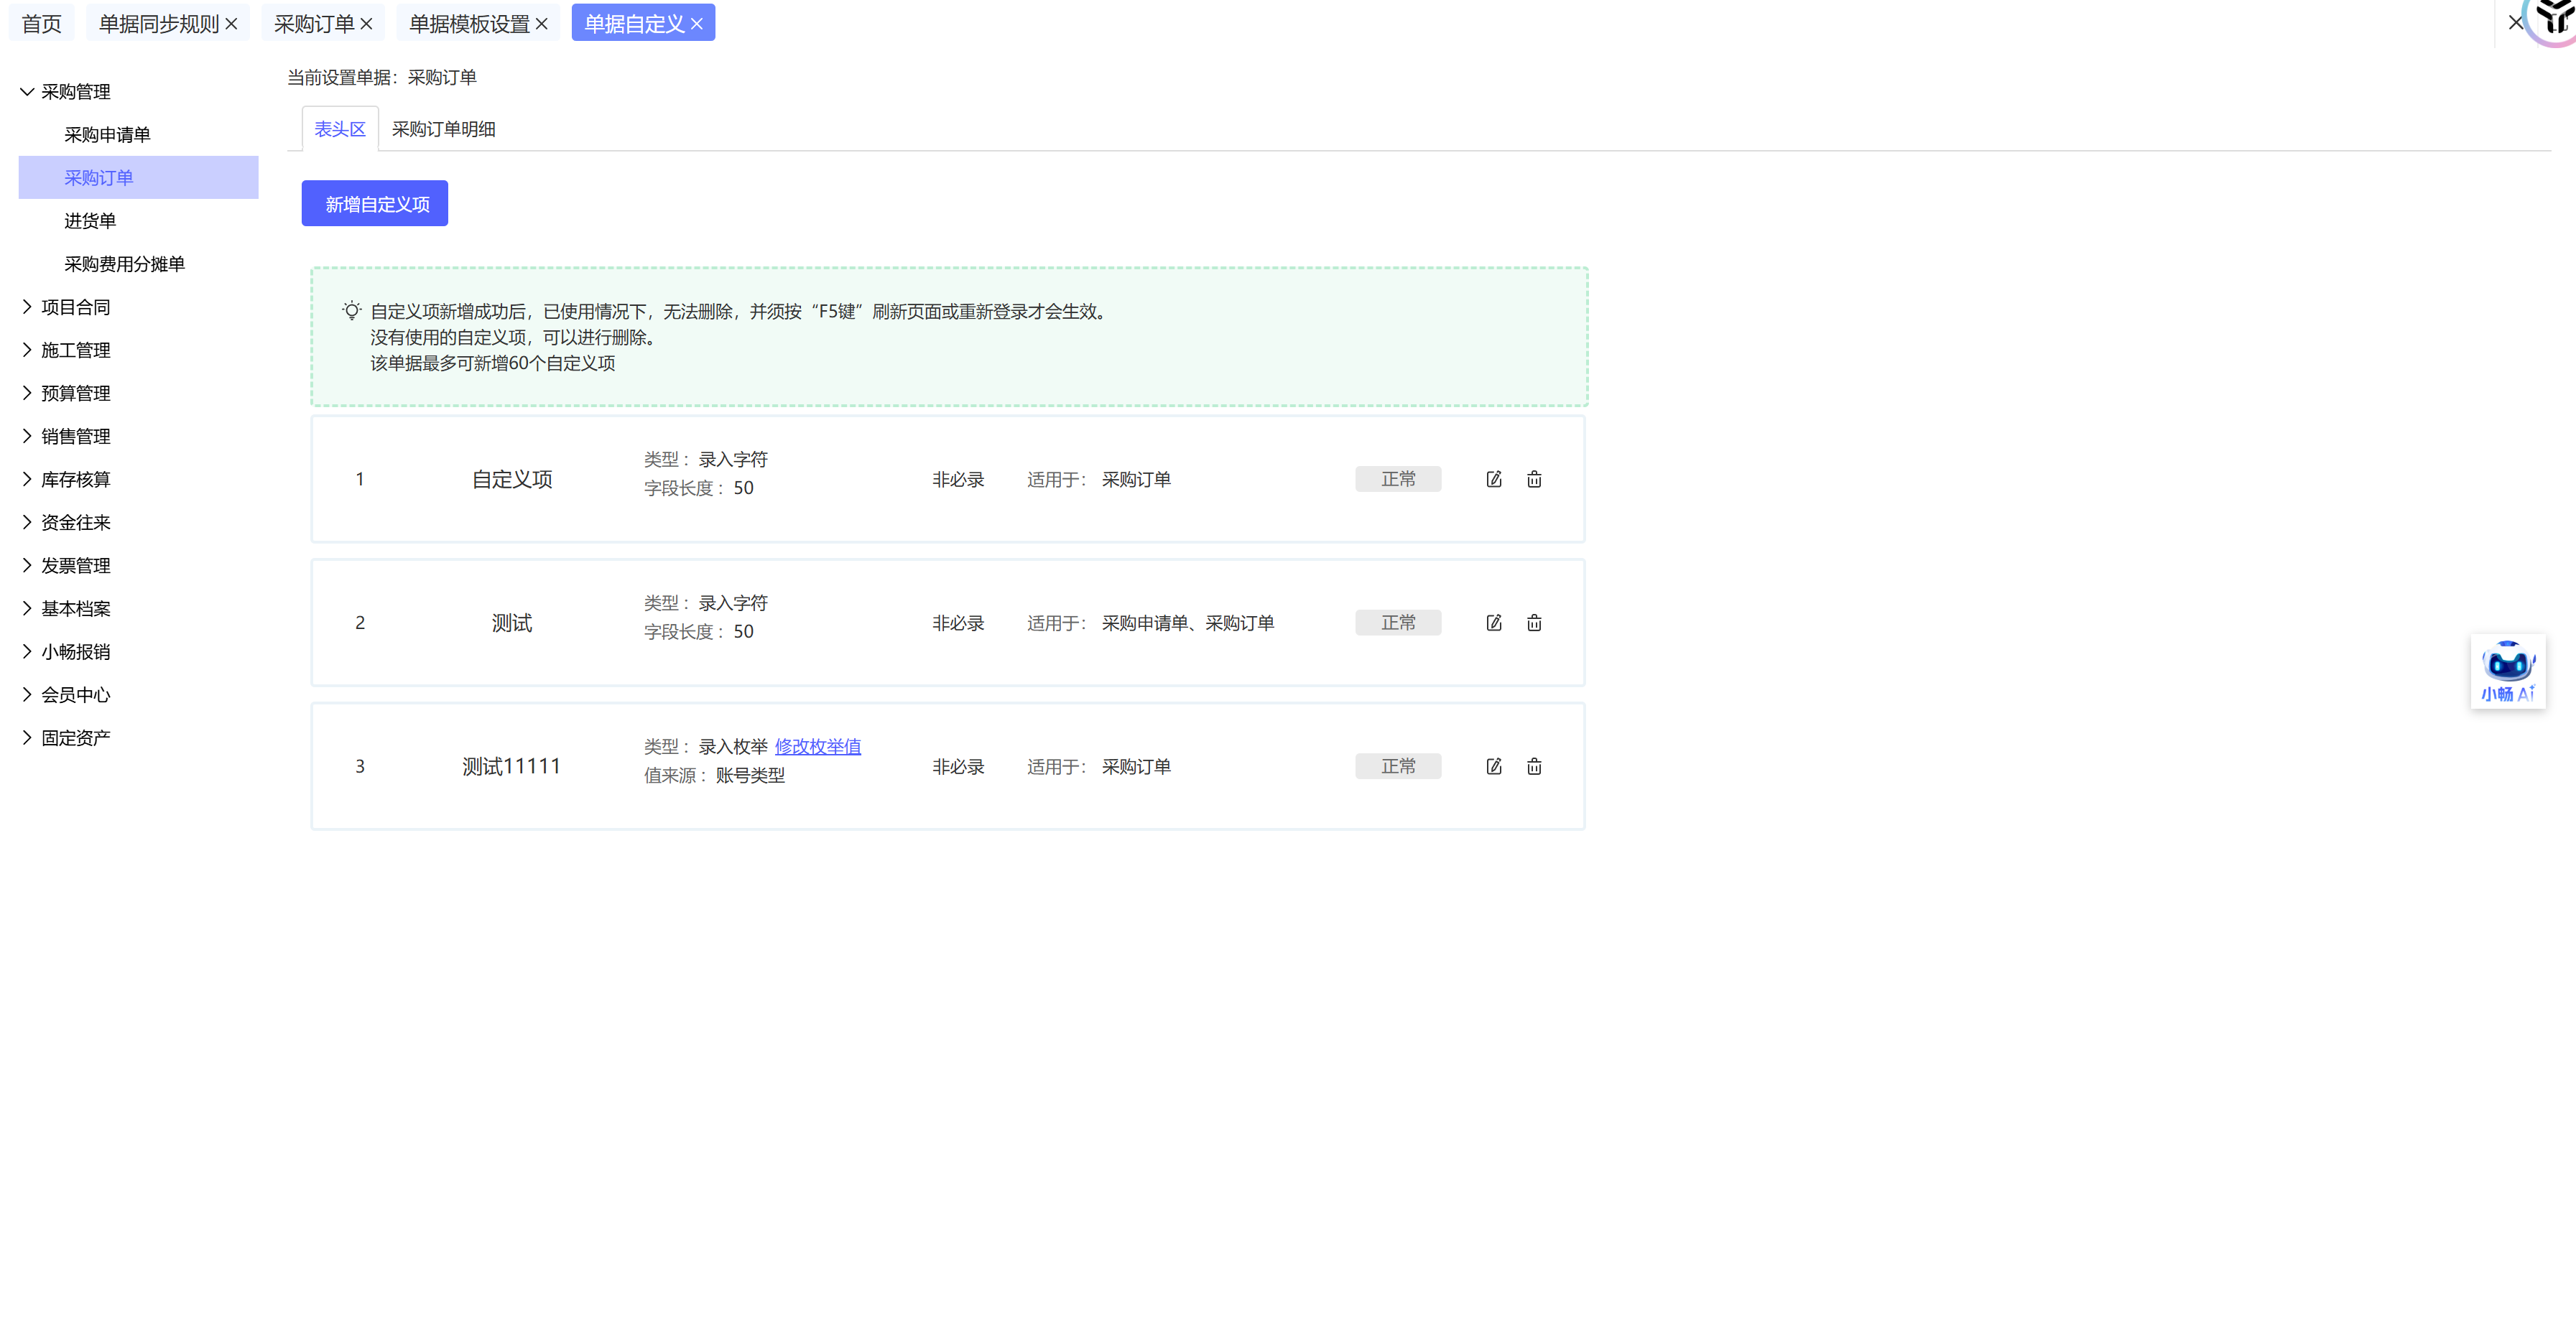Delete the 测试11111 custom item
2576x1322 pixels.
(x=1534, y=766)
